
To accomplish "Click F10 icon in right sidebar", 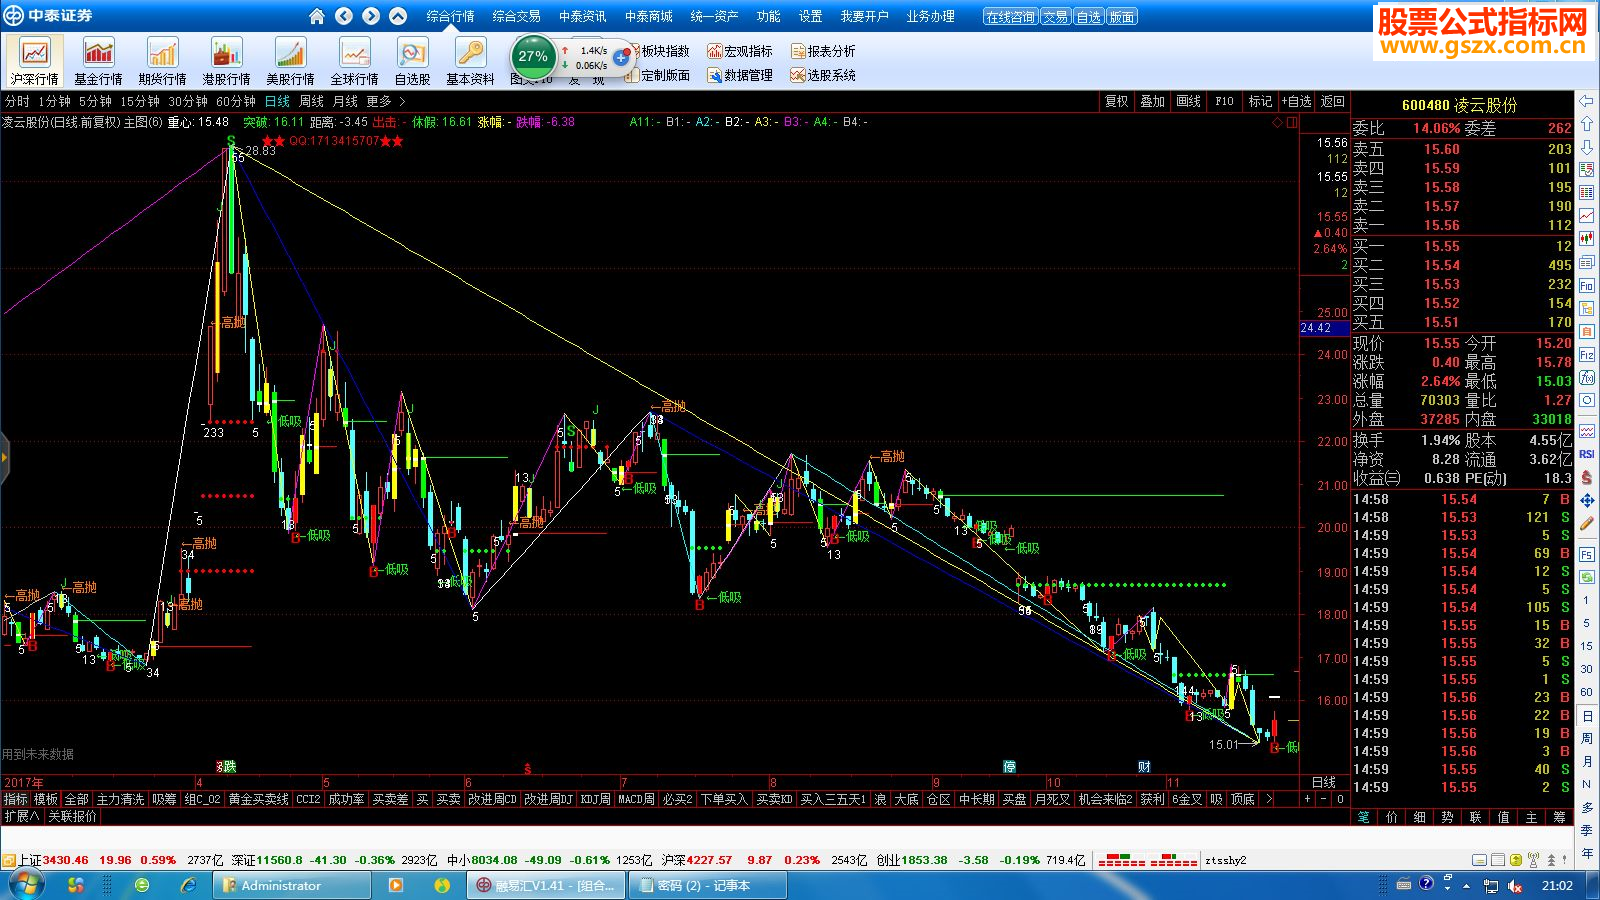I will click(1587, 286).
